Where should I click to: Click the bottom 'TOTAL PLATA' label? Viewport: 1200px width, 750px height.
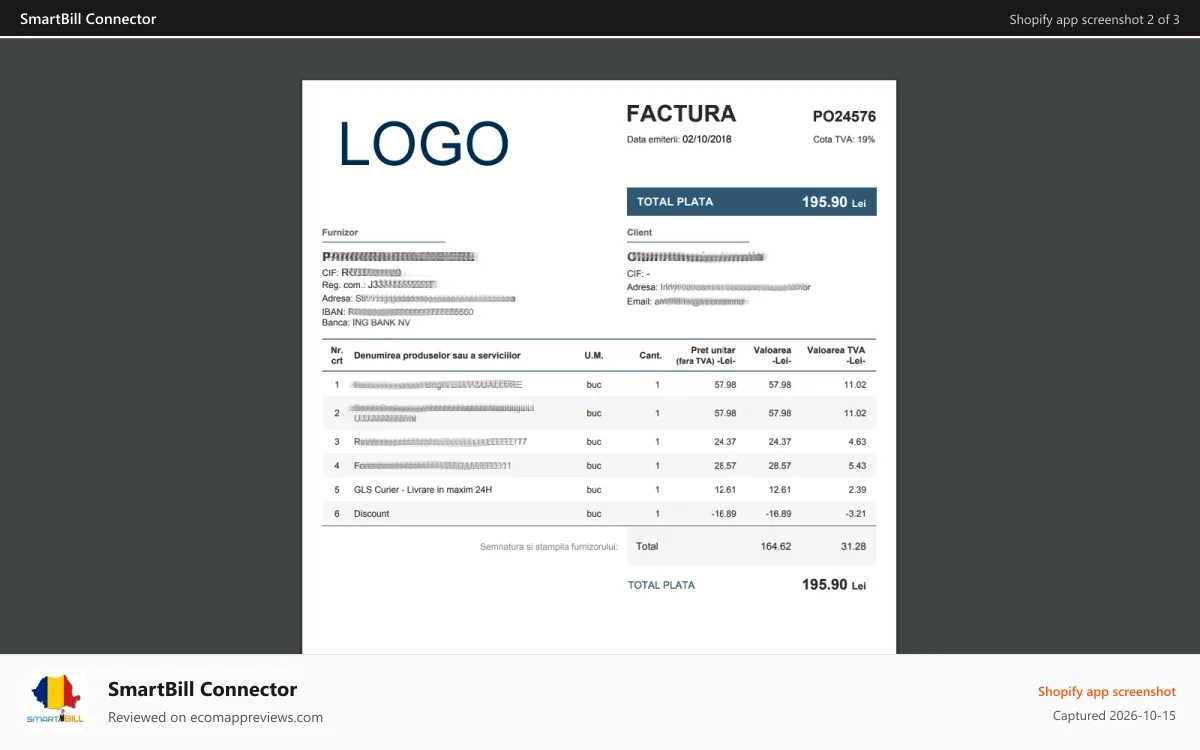[x=661, y=585]
